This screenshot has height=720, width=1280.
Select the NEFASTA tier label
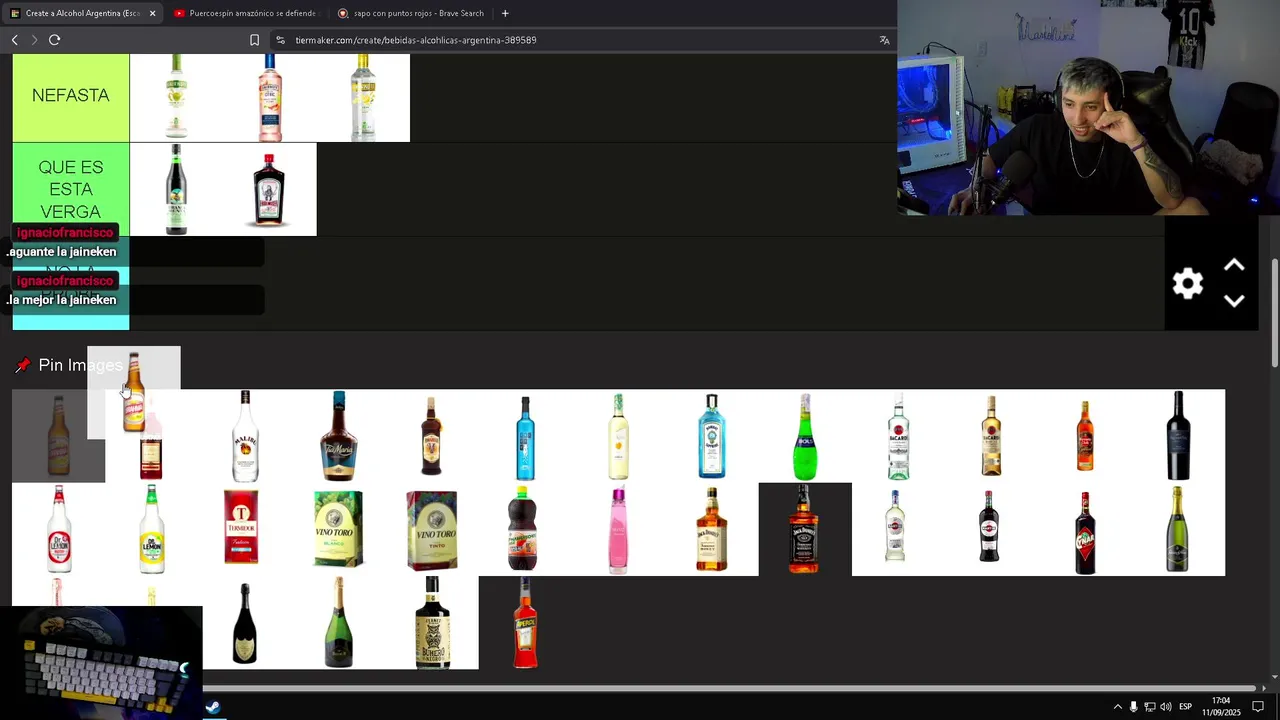coord(71,96)
